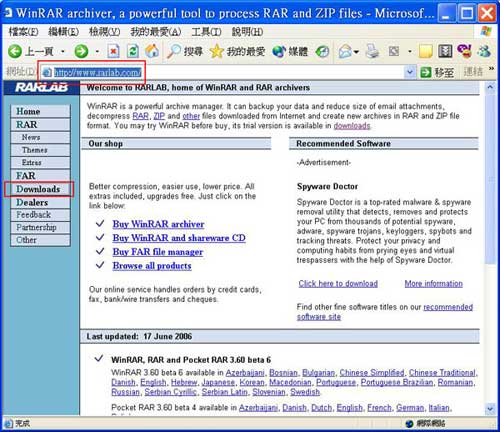Open Other in the sidebar

point(40,240)
